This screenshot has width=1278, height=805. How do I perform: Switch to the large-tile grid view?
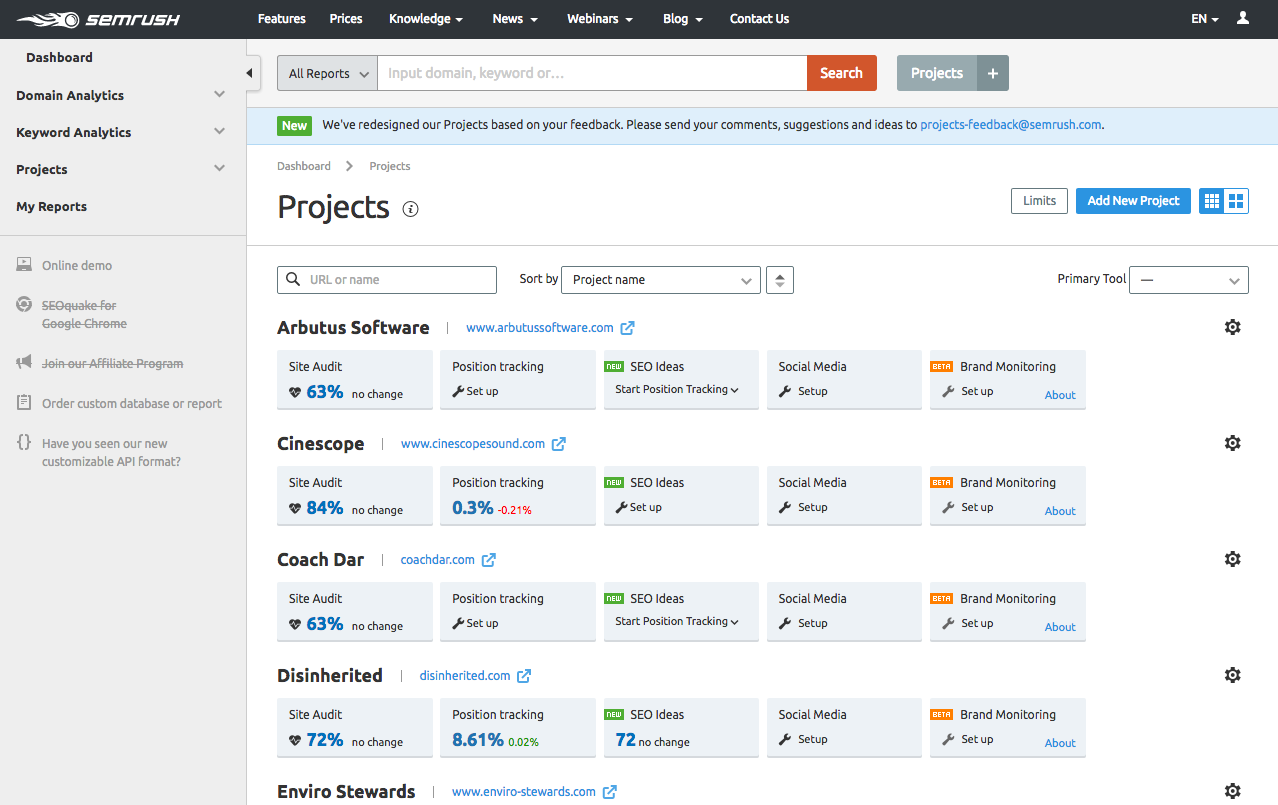(1237, 201)
